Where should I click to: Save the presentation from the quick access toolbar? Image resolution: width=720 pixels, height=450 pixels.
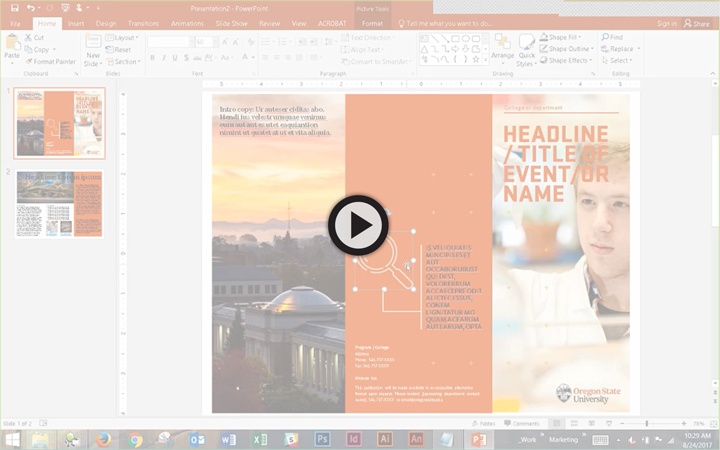15,8
